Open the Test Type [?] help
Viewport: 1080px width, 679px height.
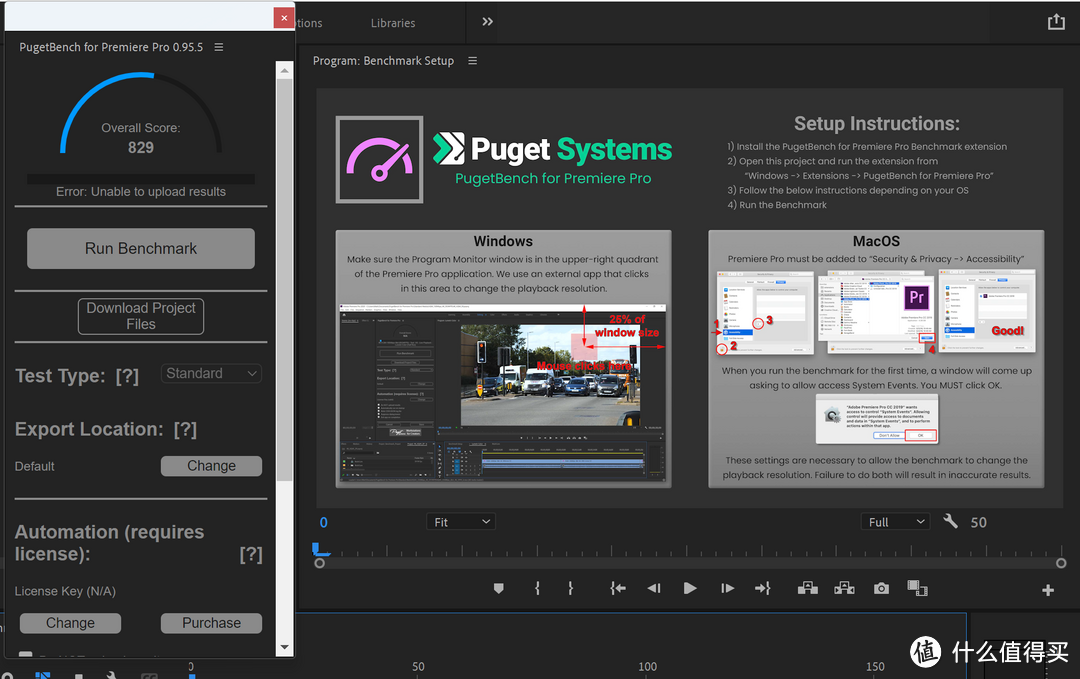click(127, 376)
